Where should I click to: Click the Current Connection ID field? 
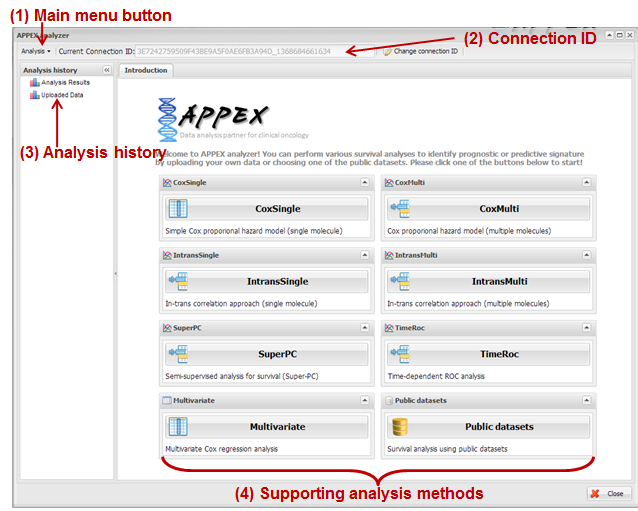pos(255,51)
